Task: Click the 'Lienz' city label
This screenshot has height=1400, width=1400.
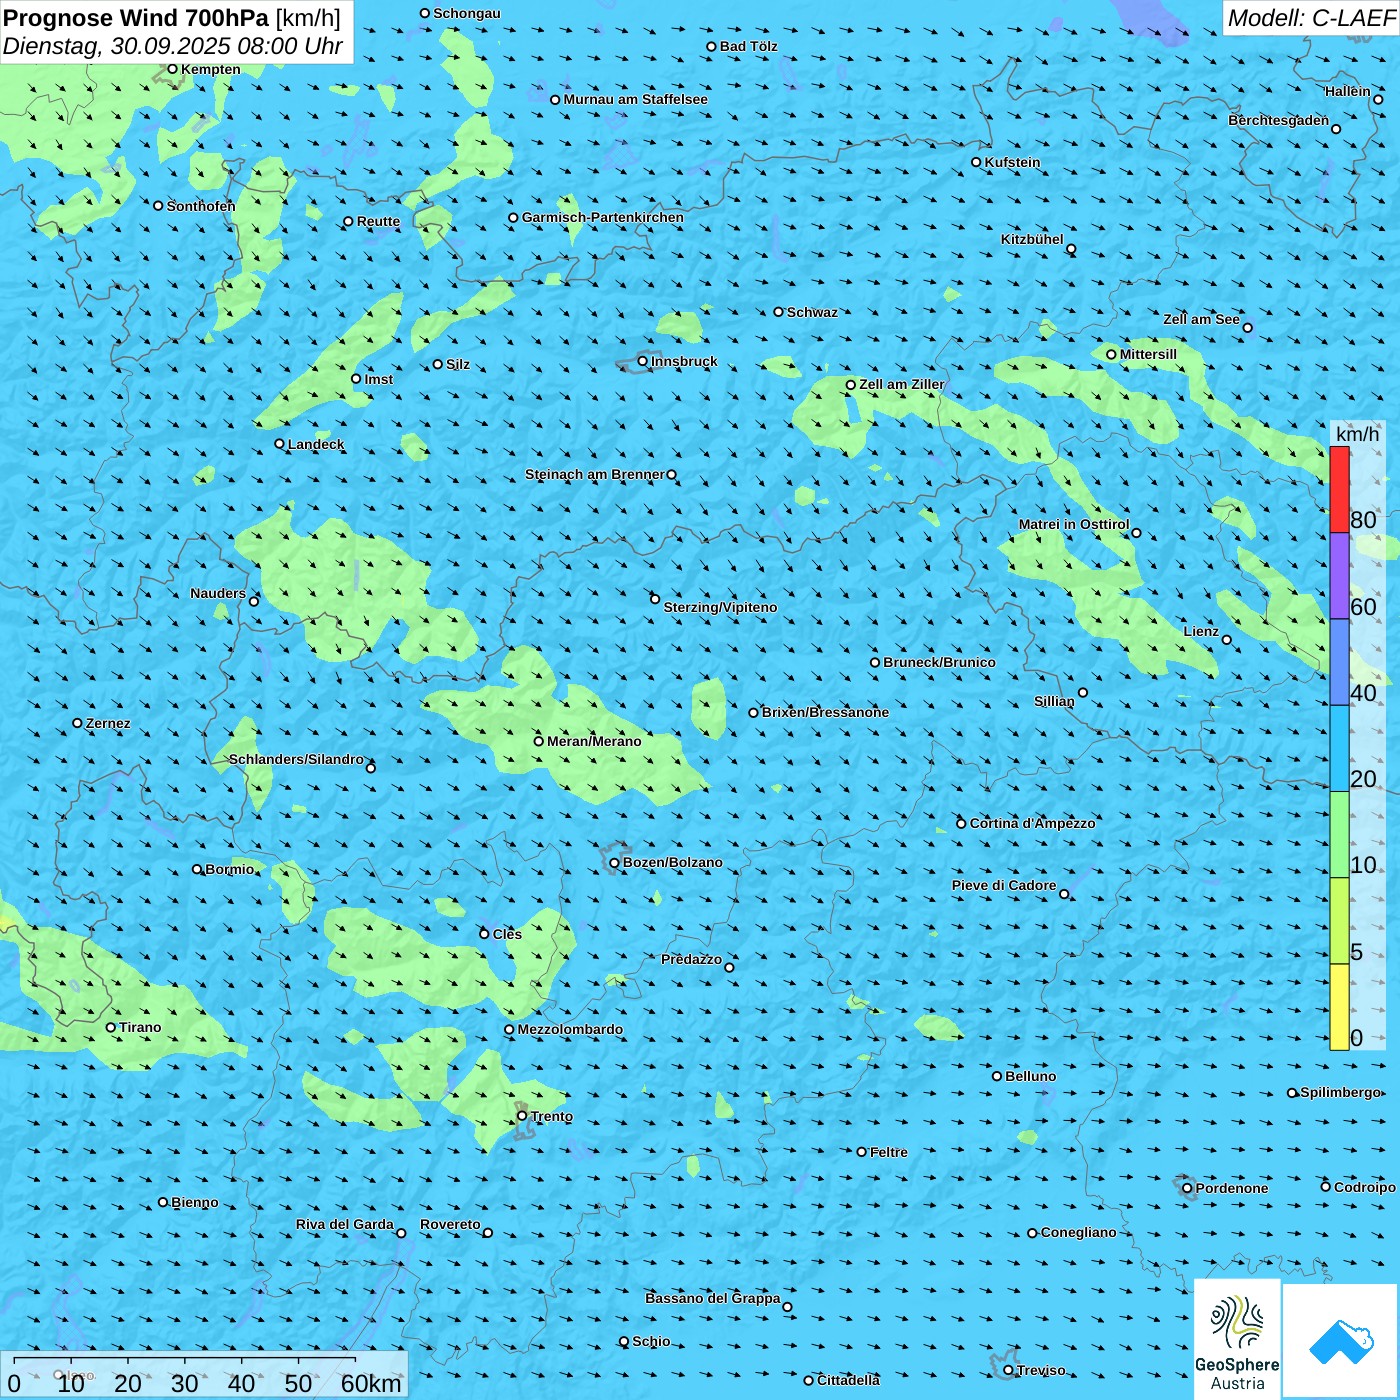Action: (x=1201, y=631)
